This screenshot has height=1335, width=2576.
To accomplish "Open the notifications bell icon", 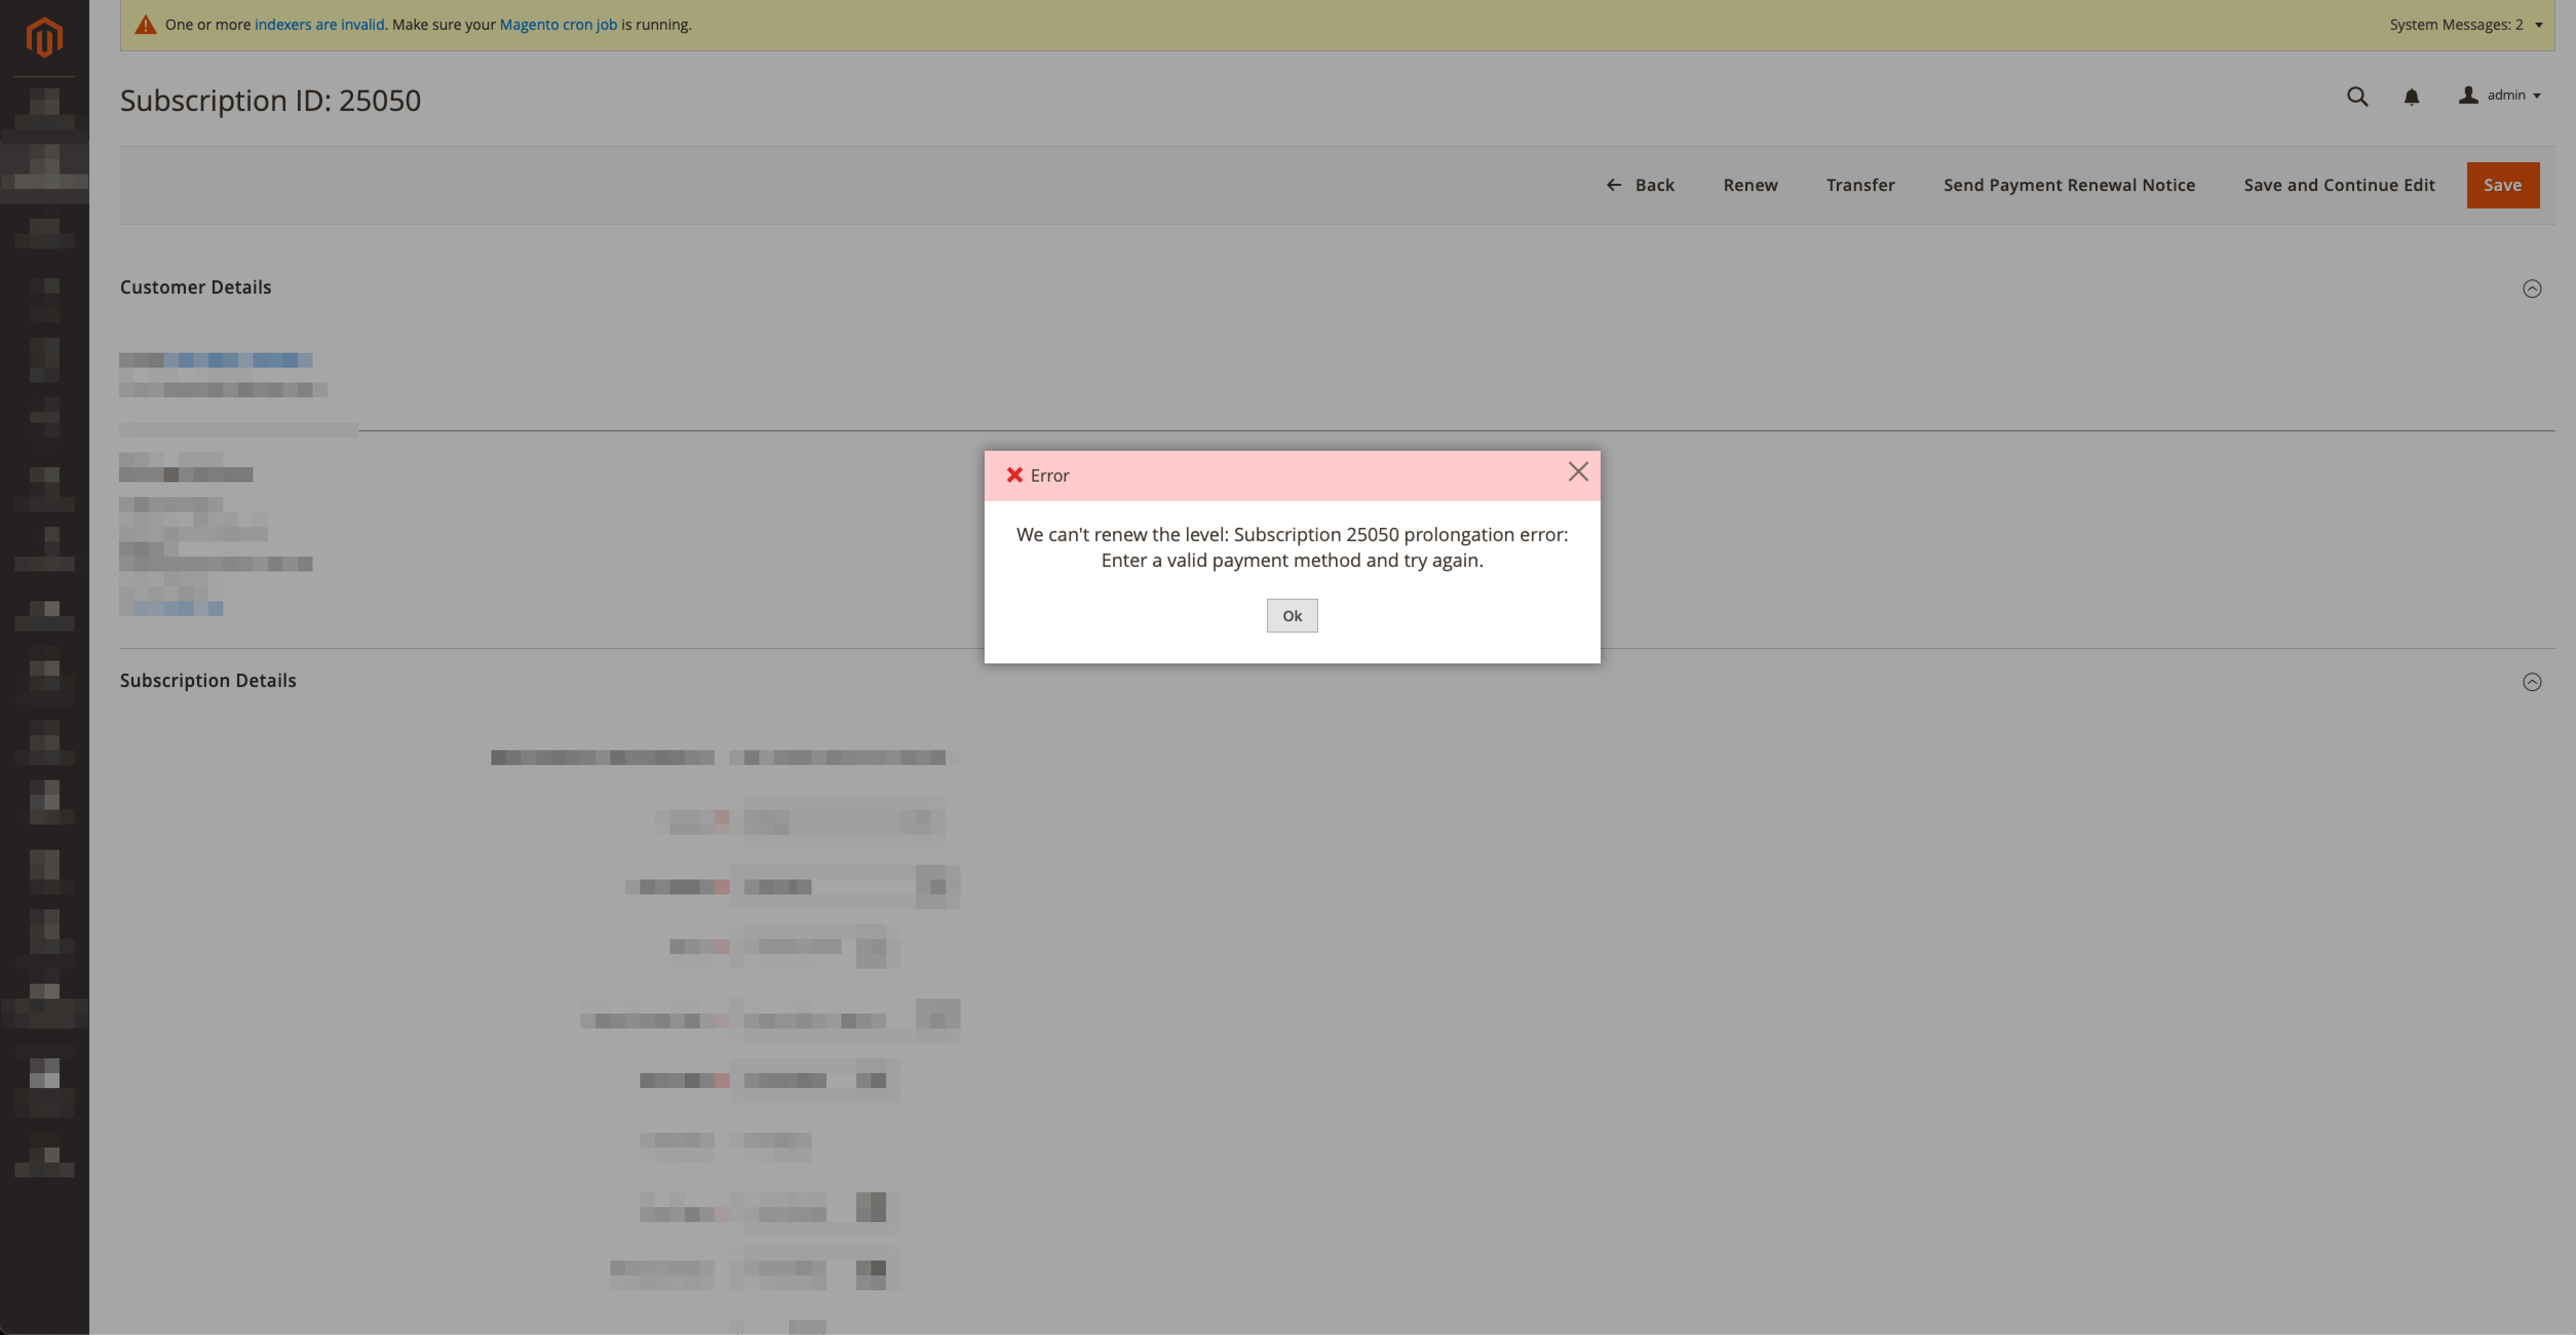I will pos(2411,97).
